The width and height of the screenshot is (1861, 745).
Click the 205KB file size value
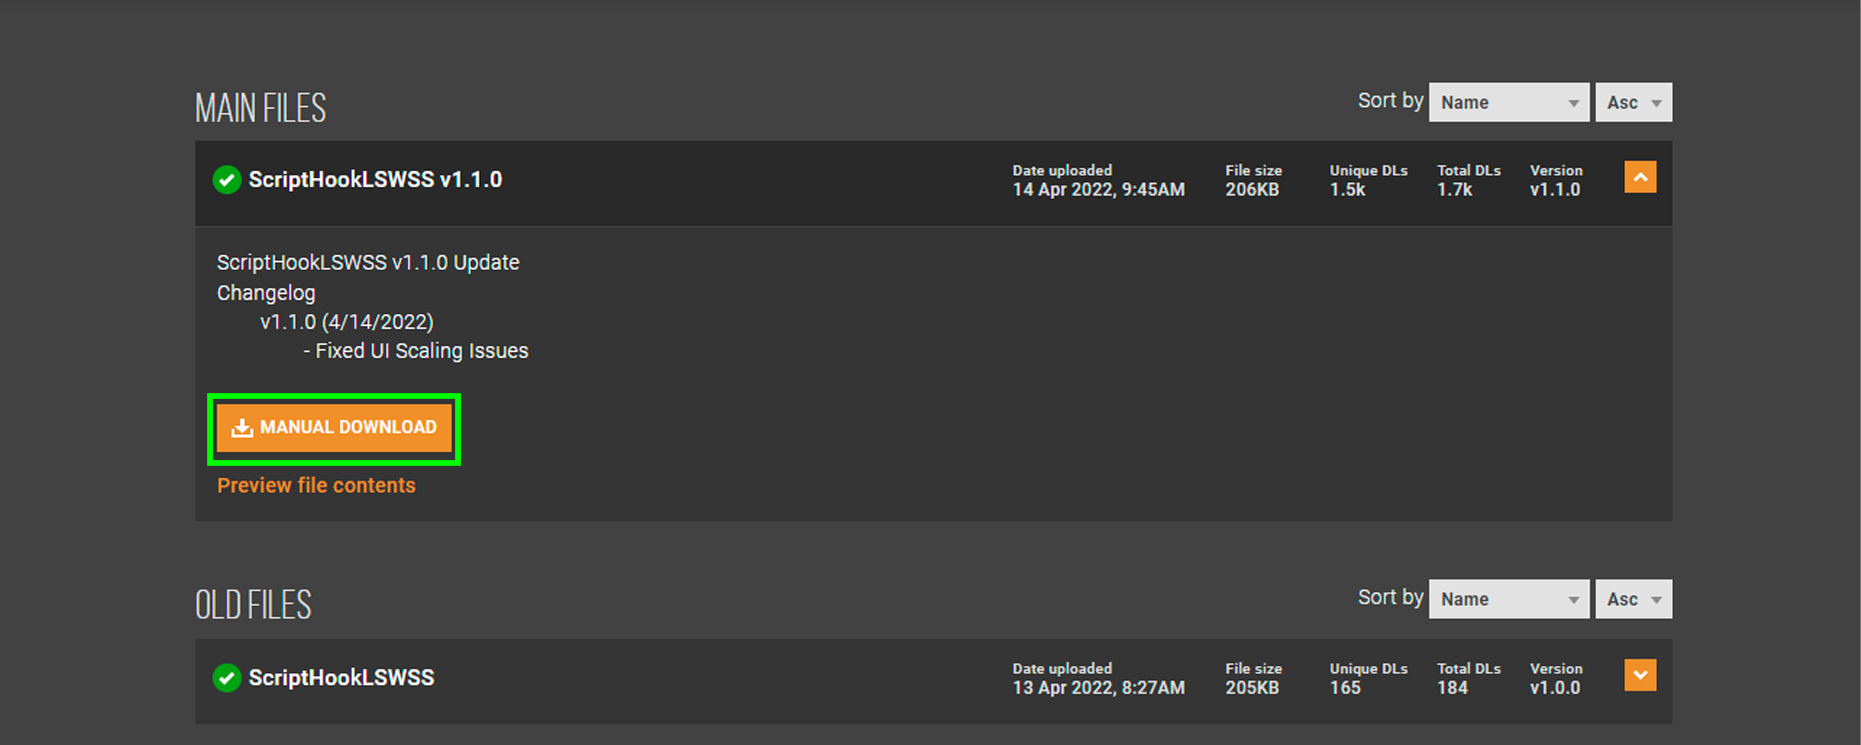(x=1252, y=688)
